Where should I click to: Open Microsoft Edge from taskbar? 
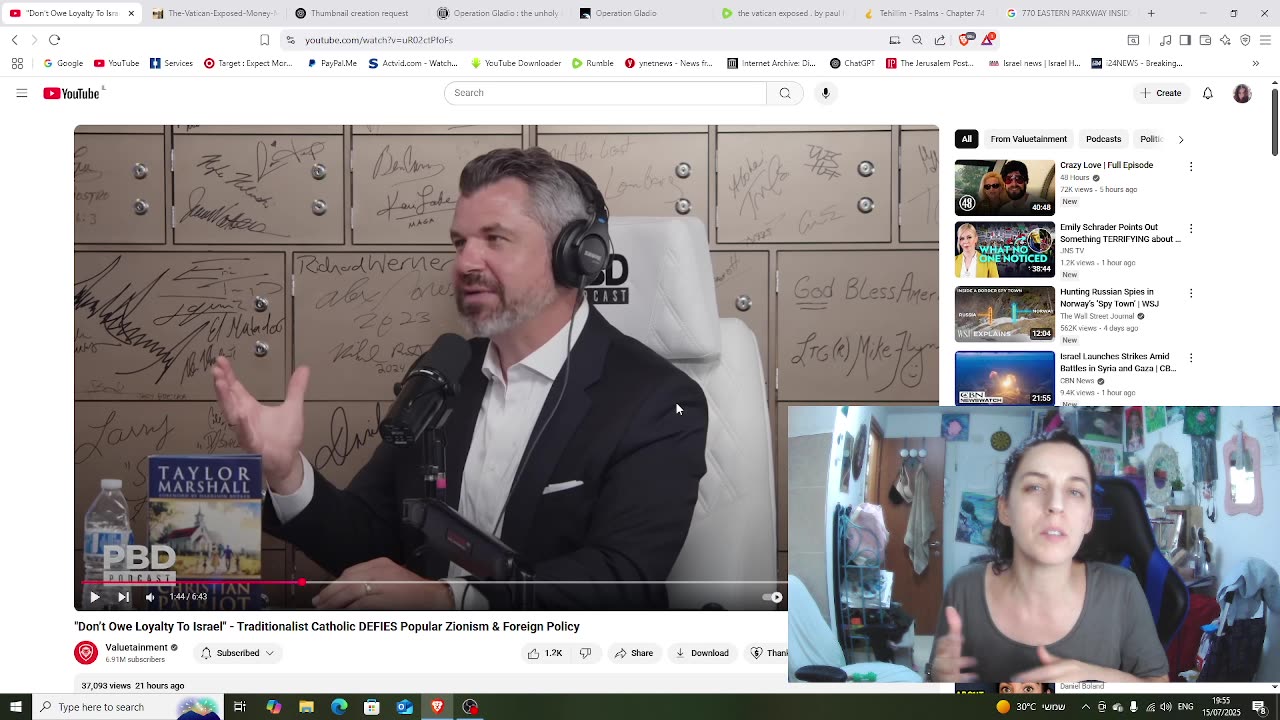339,707
